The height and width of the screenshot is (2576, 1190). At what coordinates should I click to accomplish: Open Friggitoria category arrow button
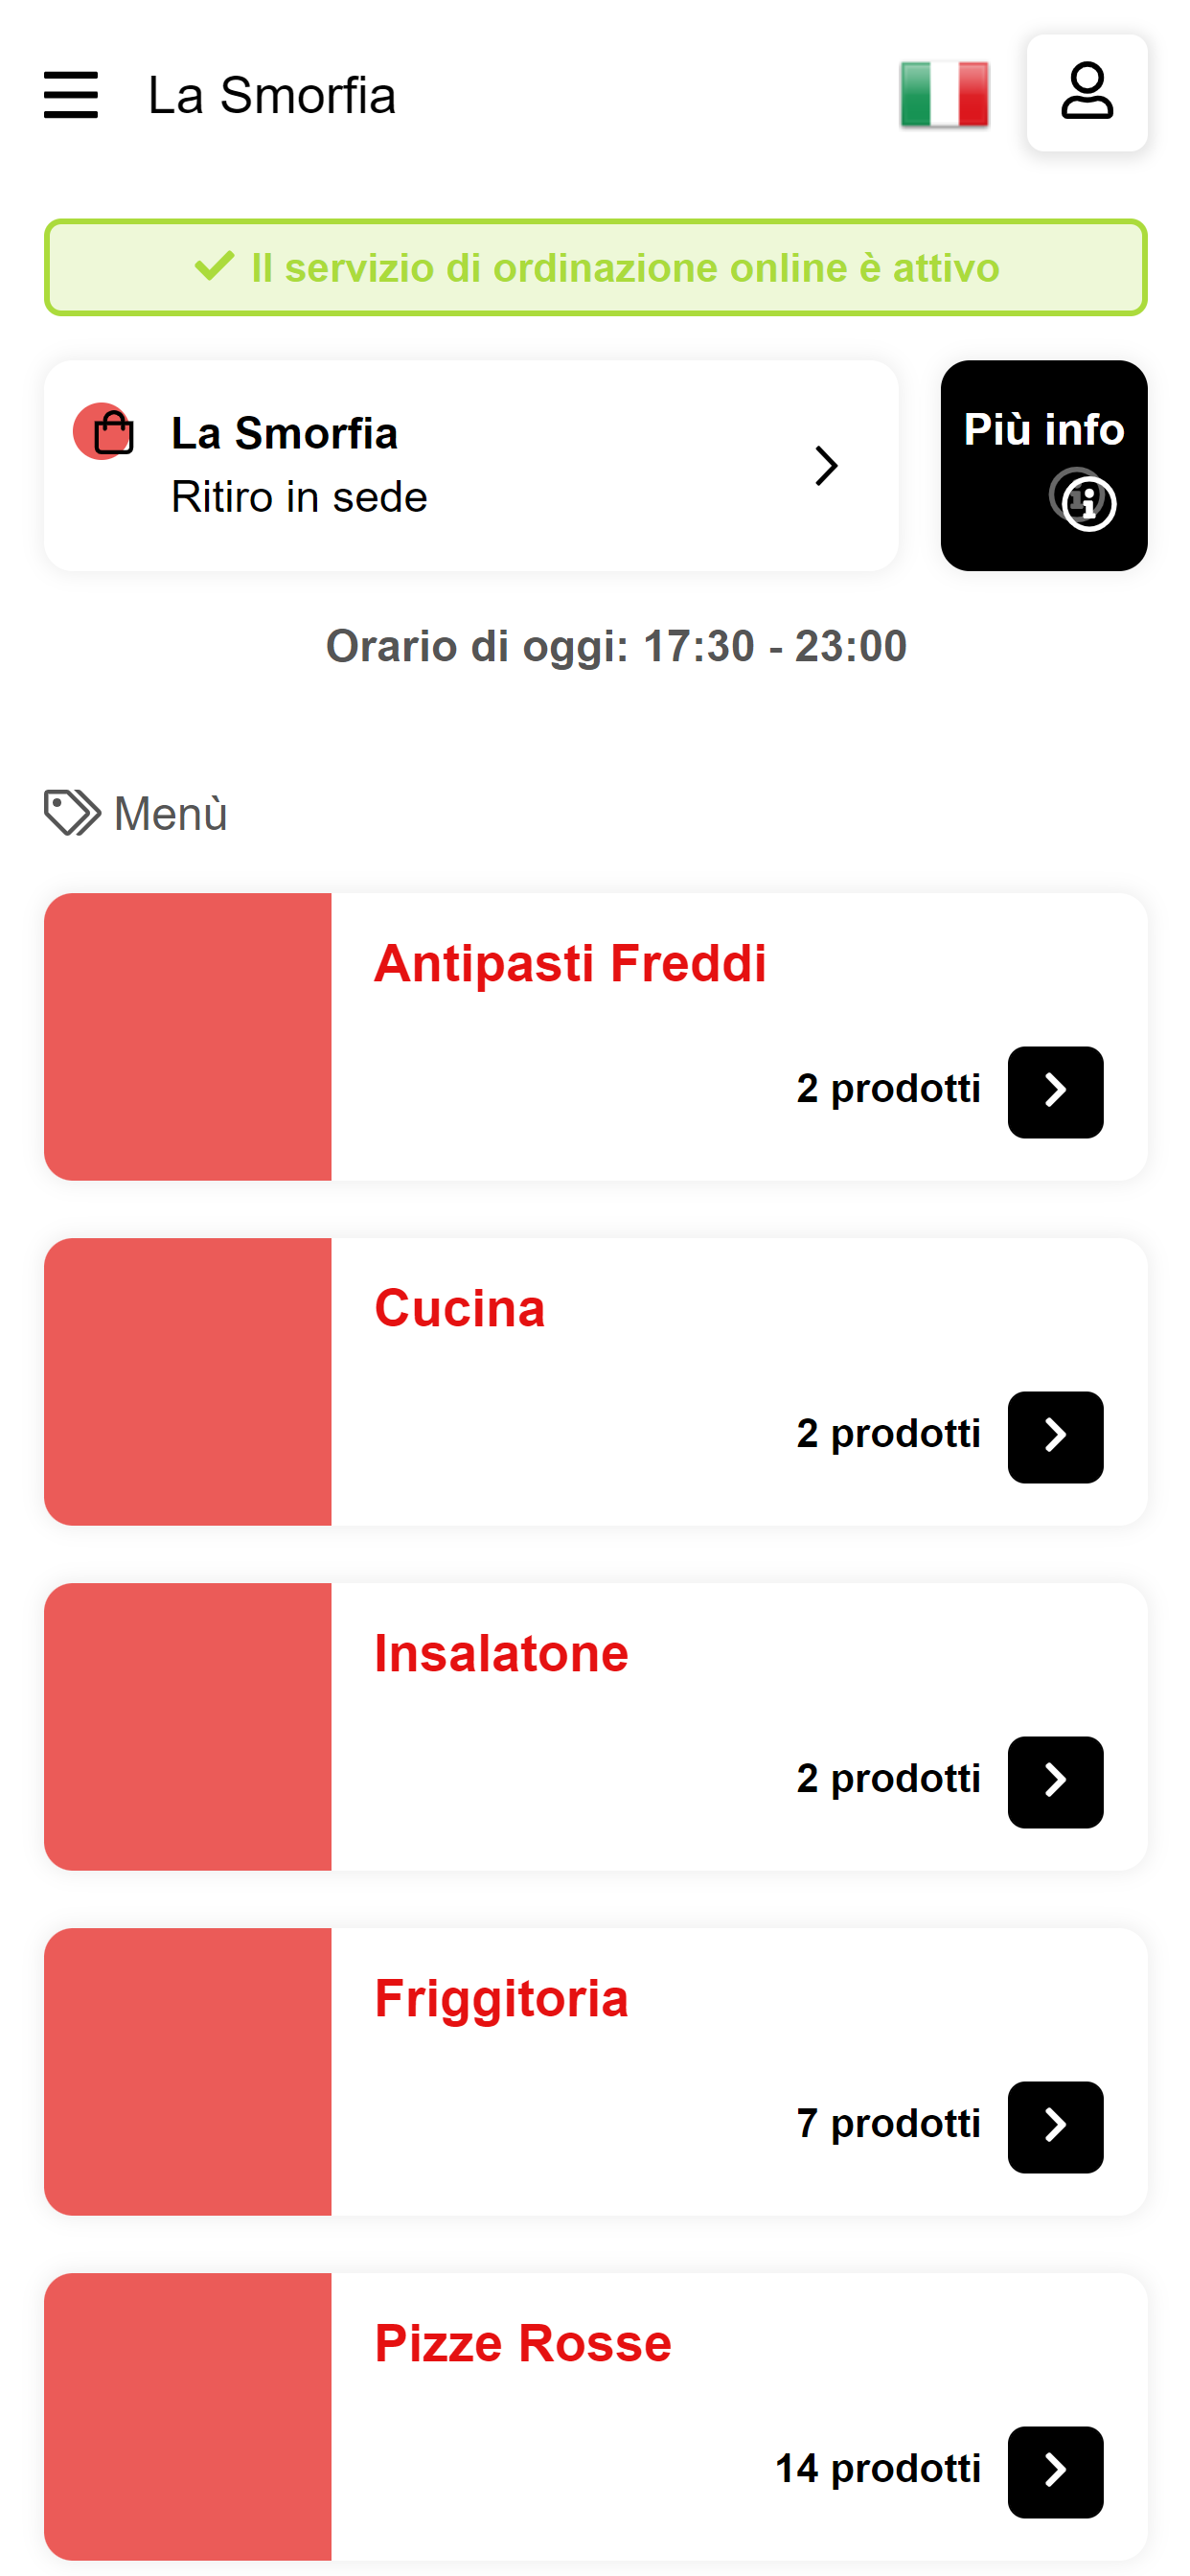tap(1054, 2127)
